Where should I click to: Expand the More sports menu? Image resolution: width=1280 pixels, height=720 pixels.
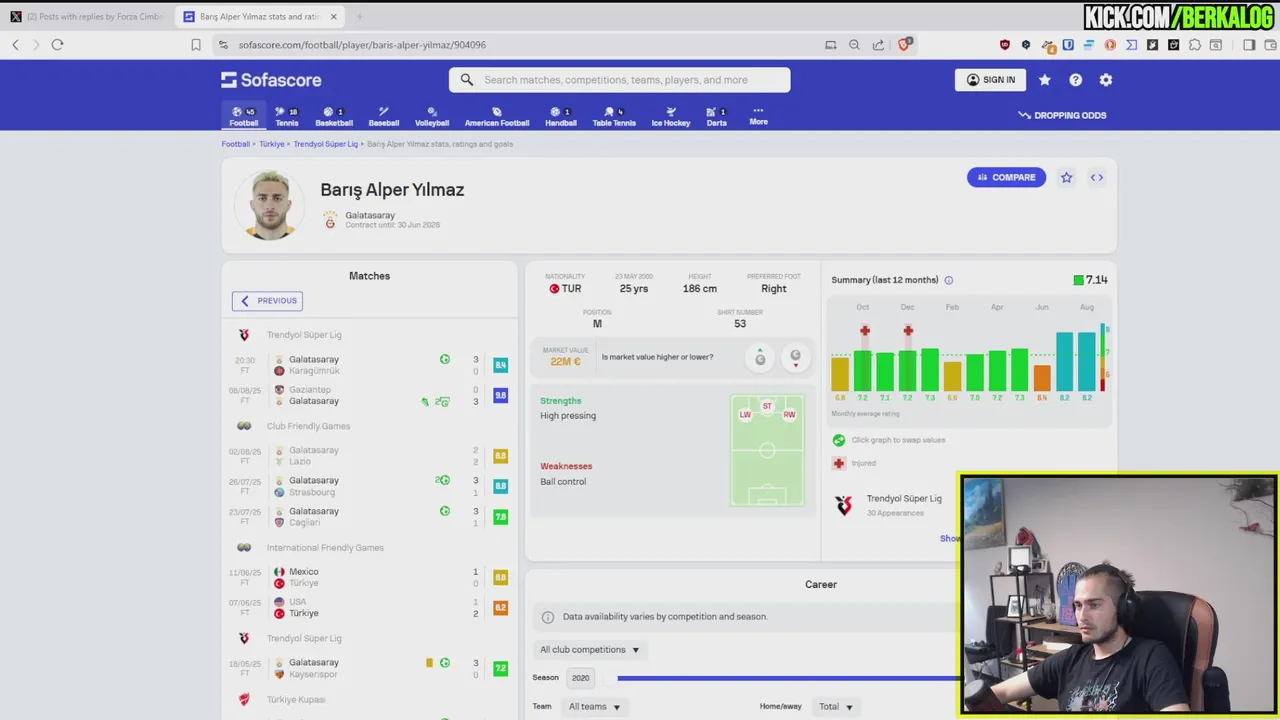(x=759, y=116)
